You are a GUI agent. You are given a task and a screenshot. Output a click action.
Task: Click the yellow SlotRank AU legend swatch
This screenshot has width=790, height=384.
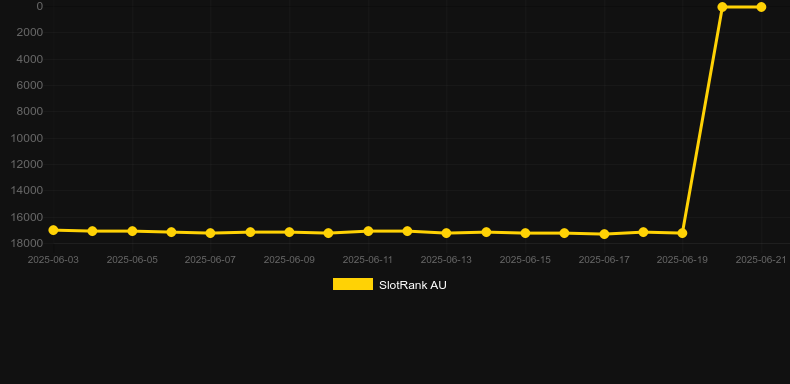click(353, 284)
